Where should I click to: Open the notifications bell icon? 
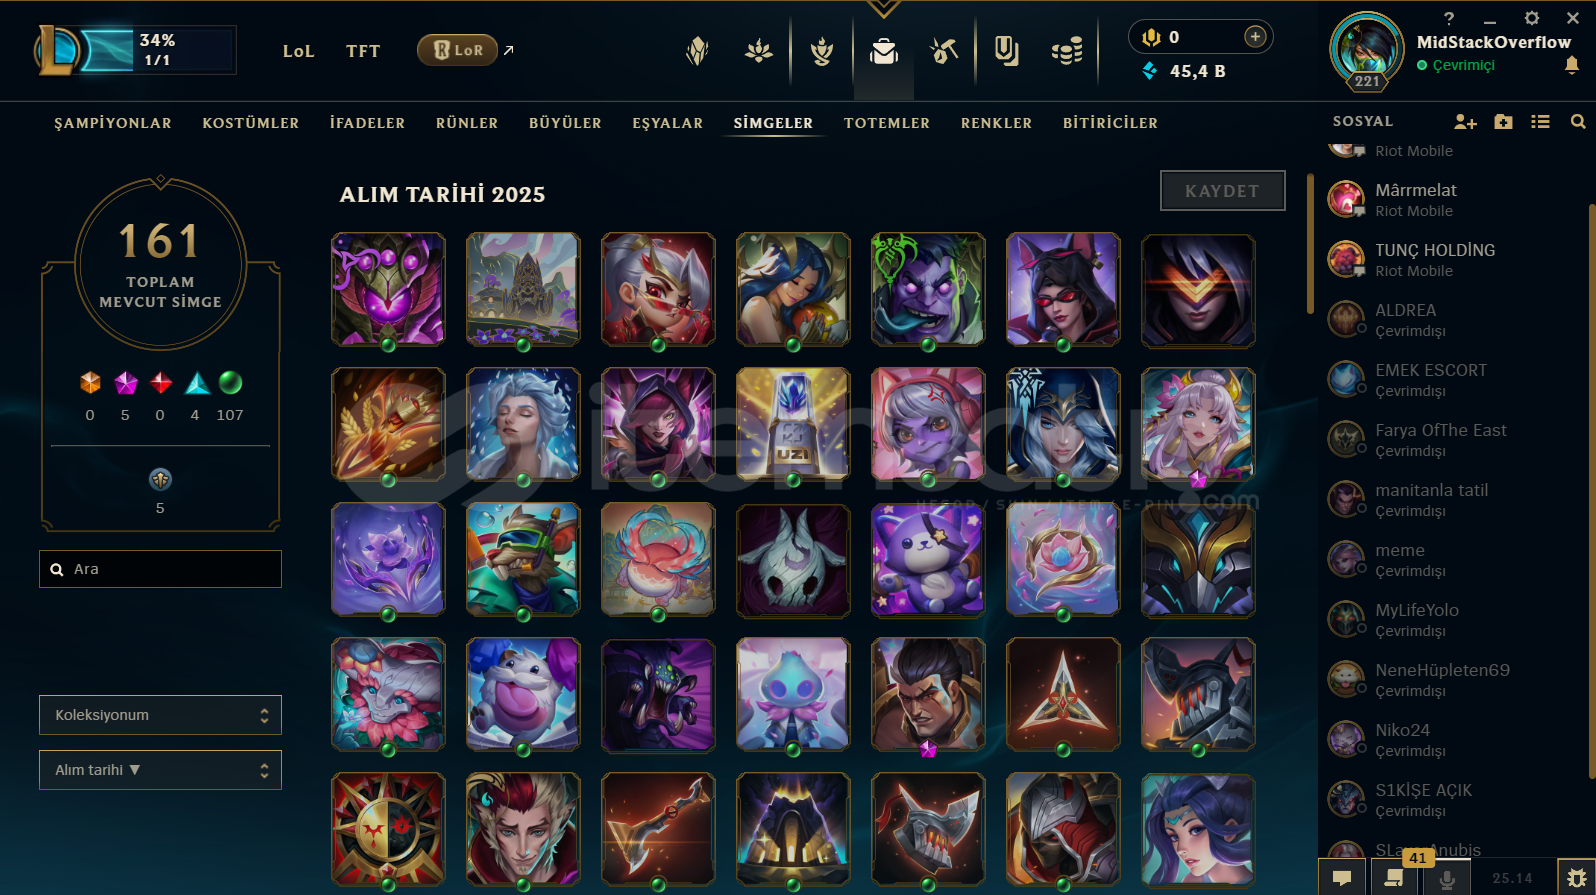pyautogui.click(x=1572, y=65)
